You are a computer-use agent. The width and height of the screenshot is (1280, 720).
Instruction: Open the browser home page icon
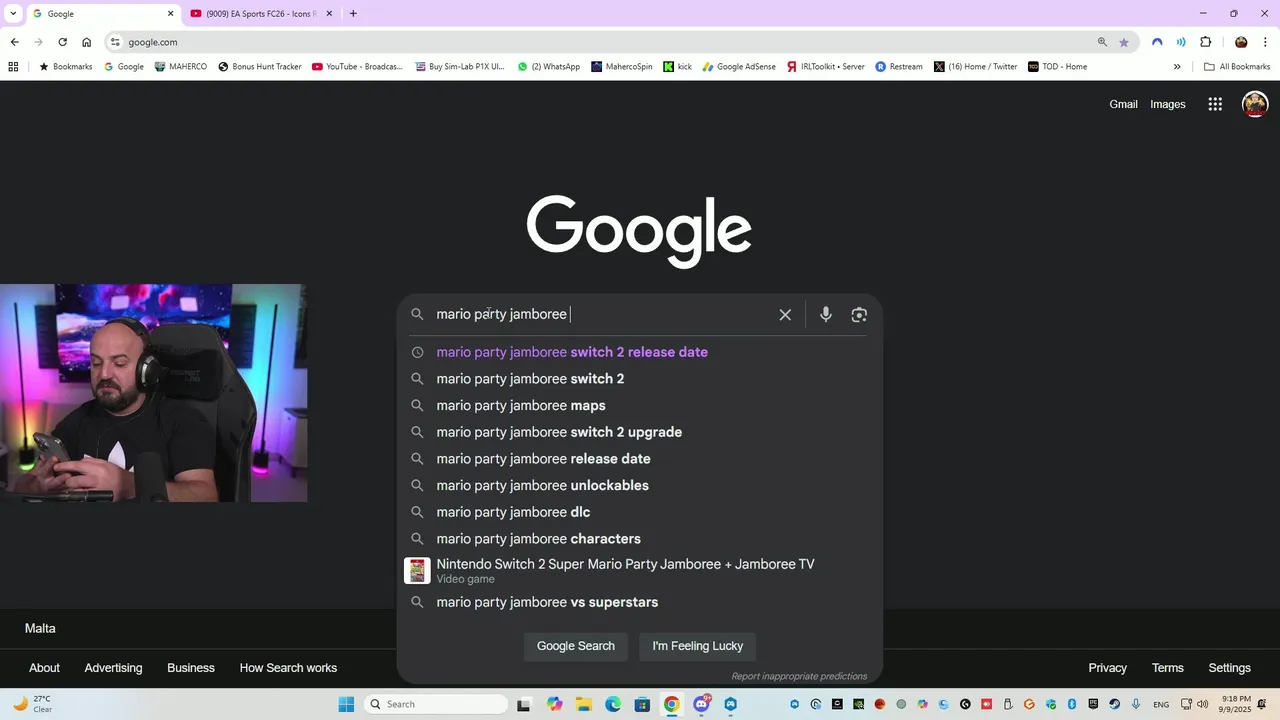coord(87,42)
